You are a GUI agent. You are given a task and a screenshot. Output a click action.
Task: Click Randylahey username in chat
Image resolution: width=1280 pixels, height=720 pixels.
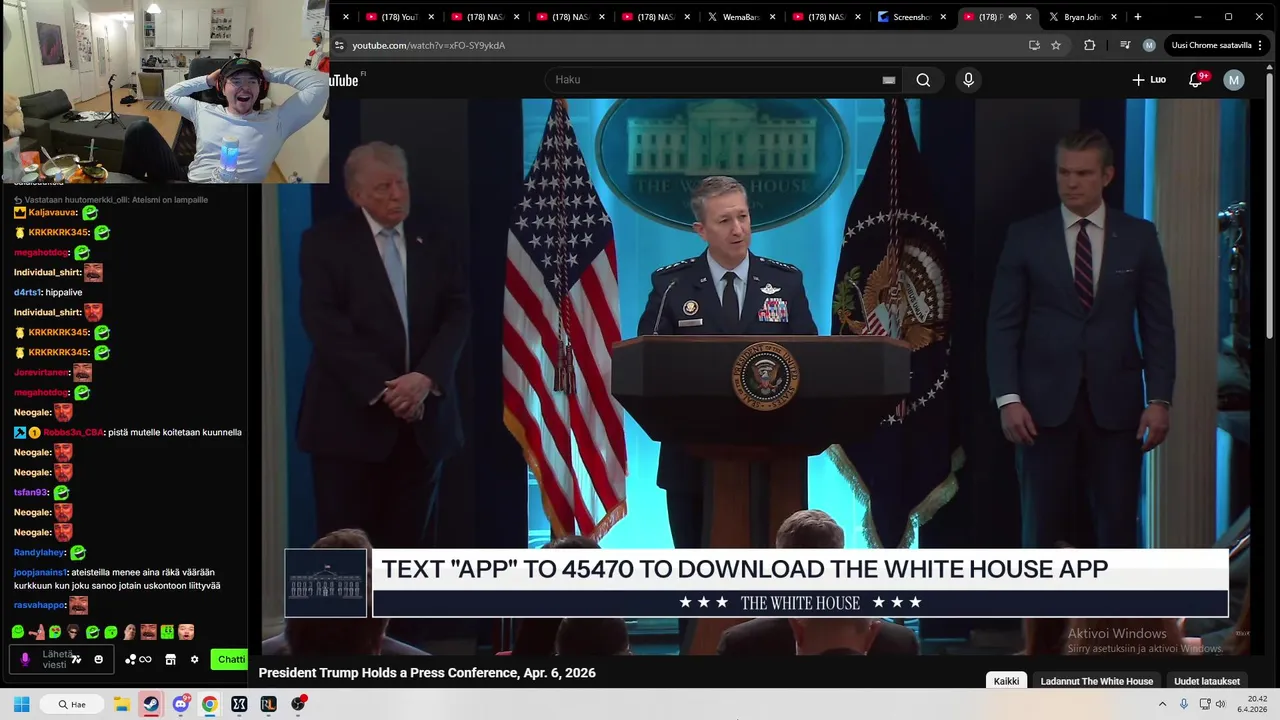[x=39, y=552]
